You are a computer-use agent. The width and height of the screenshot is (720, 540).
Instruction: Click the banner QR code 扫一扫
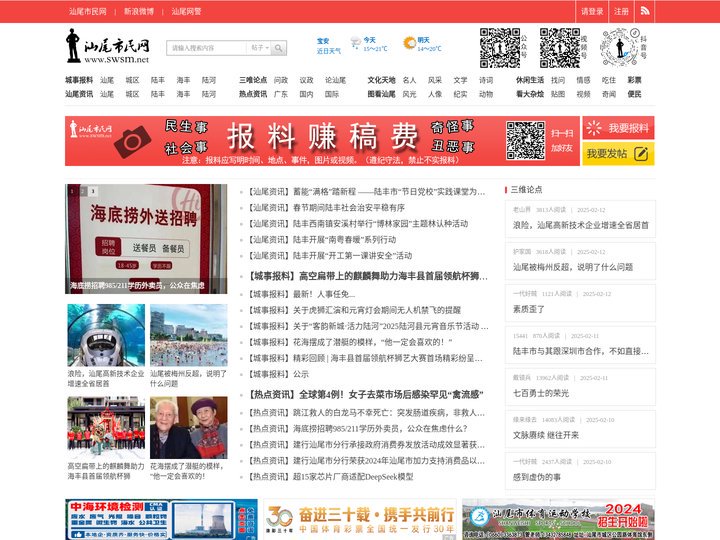(525, 141)
